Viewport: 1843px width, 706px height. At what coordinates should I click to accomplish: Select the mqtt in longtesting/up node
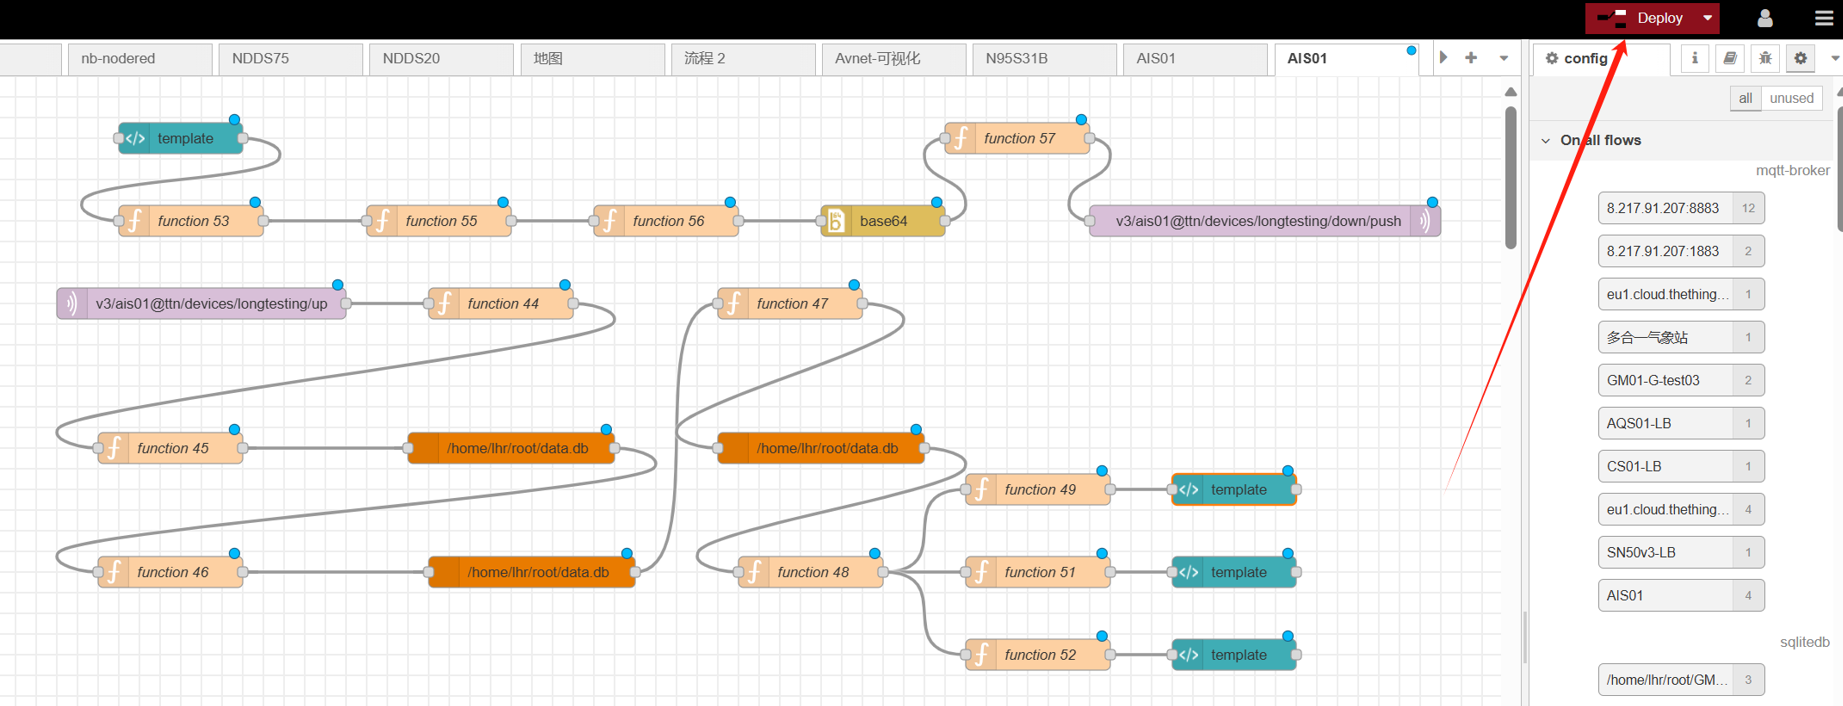(x=201, y=304)
